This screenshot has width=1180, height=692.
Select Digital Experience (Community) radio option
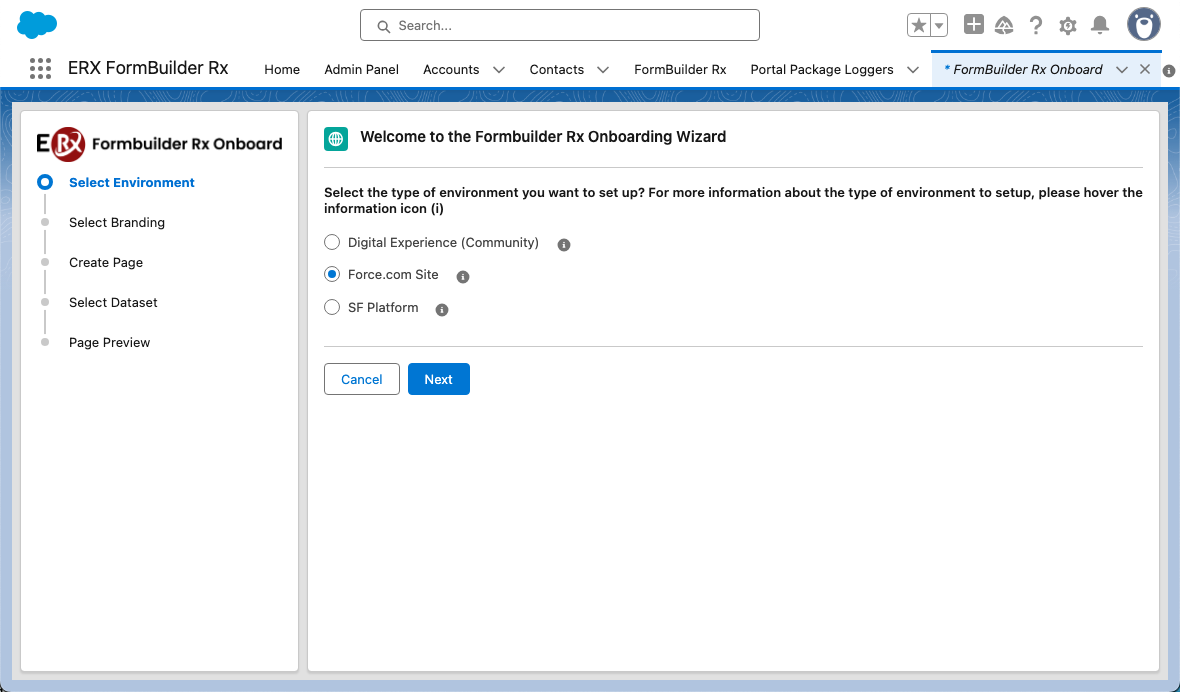point(333,243)
